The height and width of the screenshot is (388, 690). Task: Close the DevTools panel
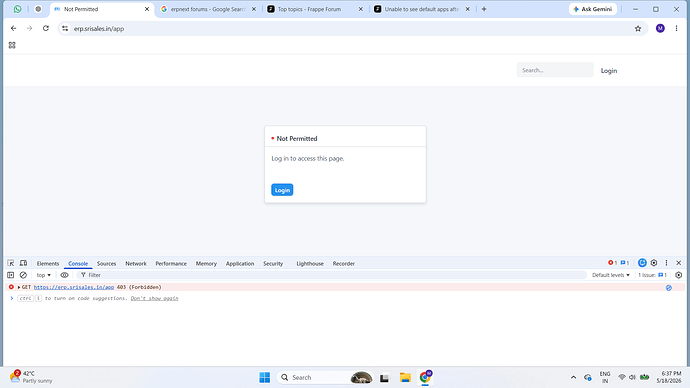click(679, 263)
